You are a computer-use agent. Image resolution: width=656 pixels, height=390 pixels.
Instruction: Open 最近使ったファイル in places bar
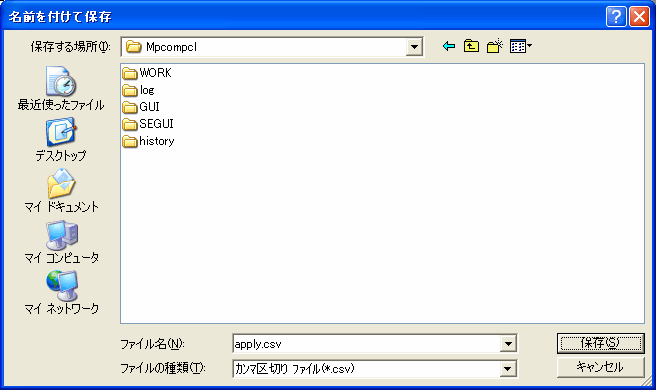coord(61,88)
